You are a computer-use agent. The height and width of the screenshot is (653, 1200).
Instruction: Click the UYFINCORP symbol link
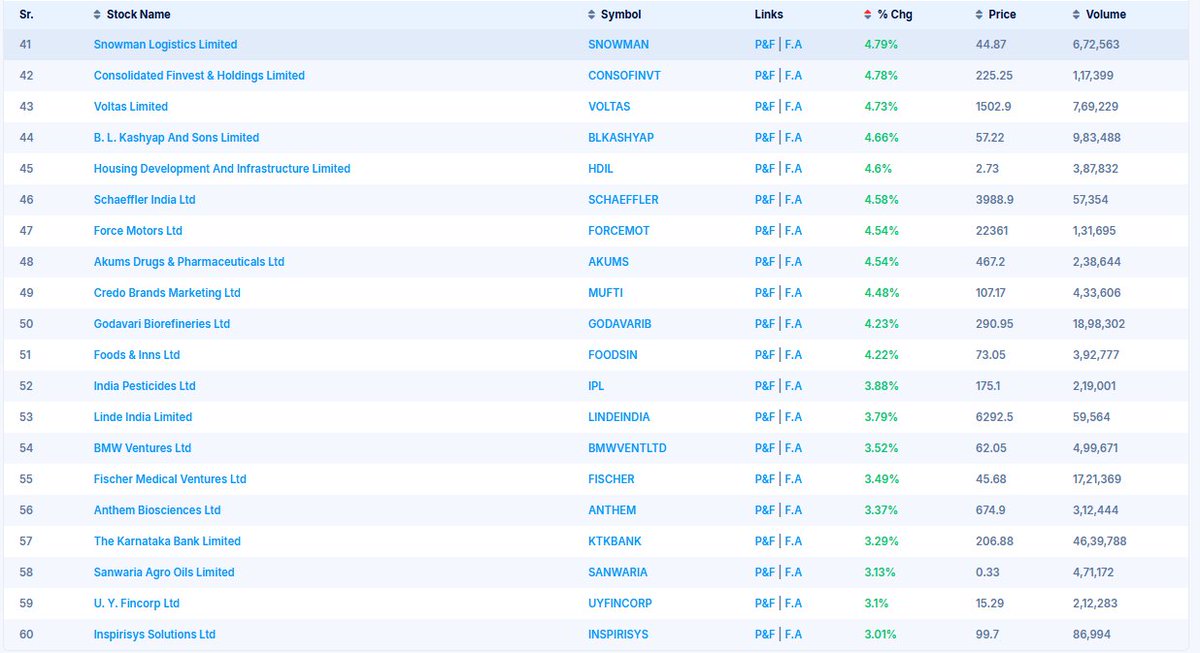620,602
